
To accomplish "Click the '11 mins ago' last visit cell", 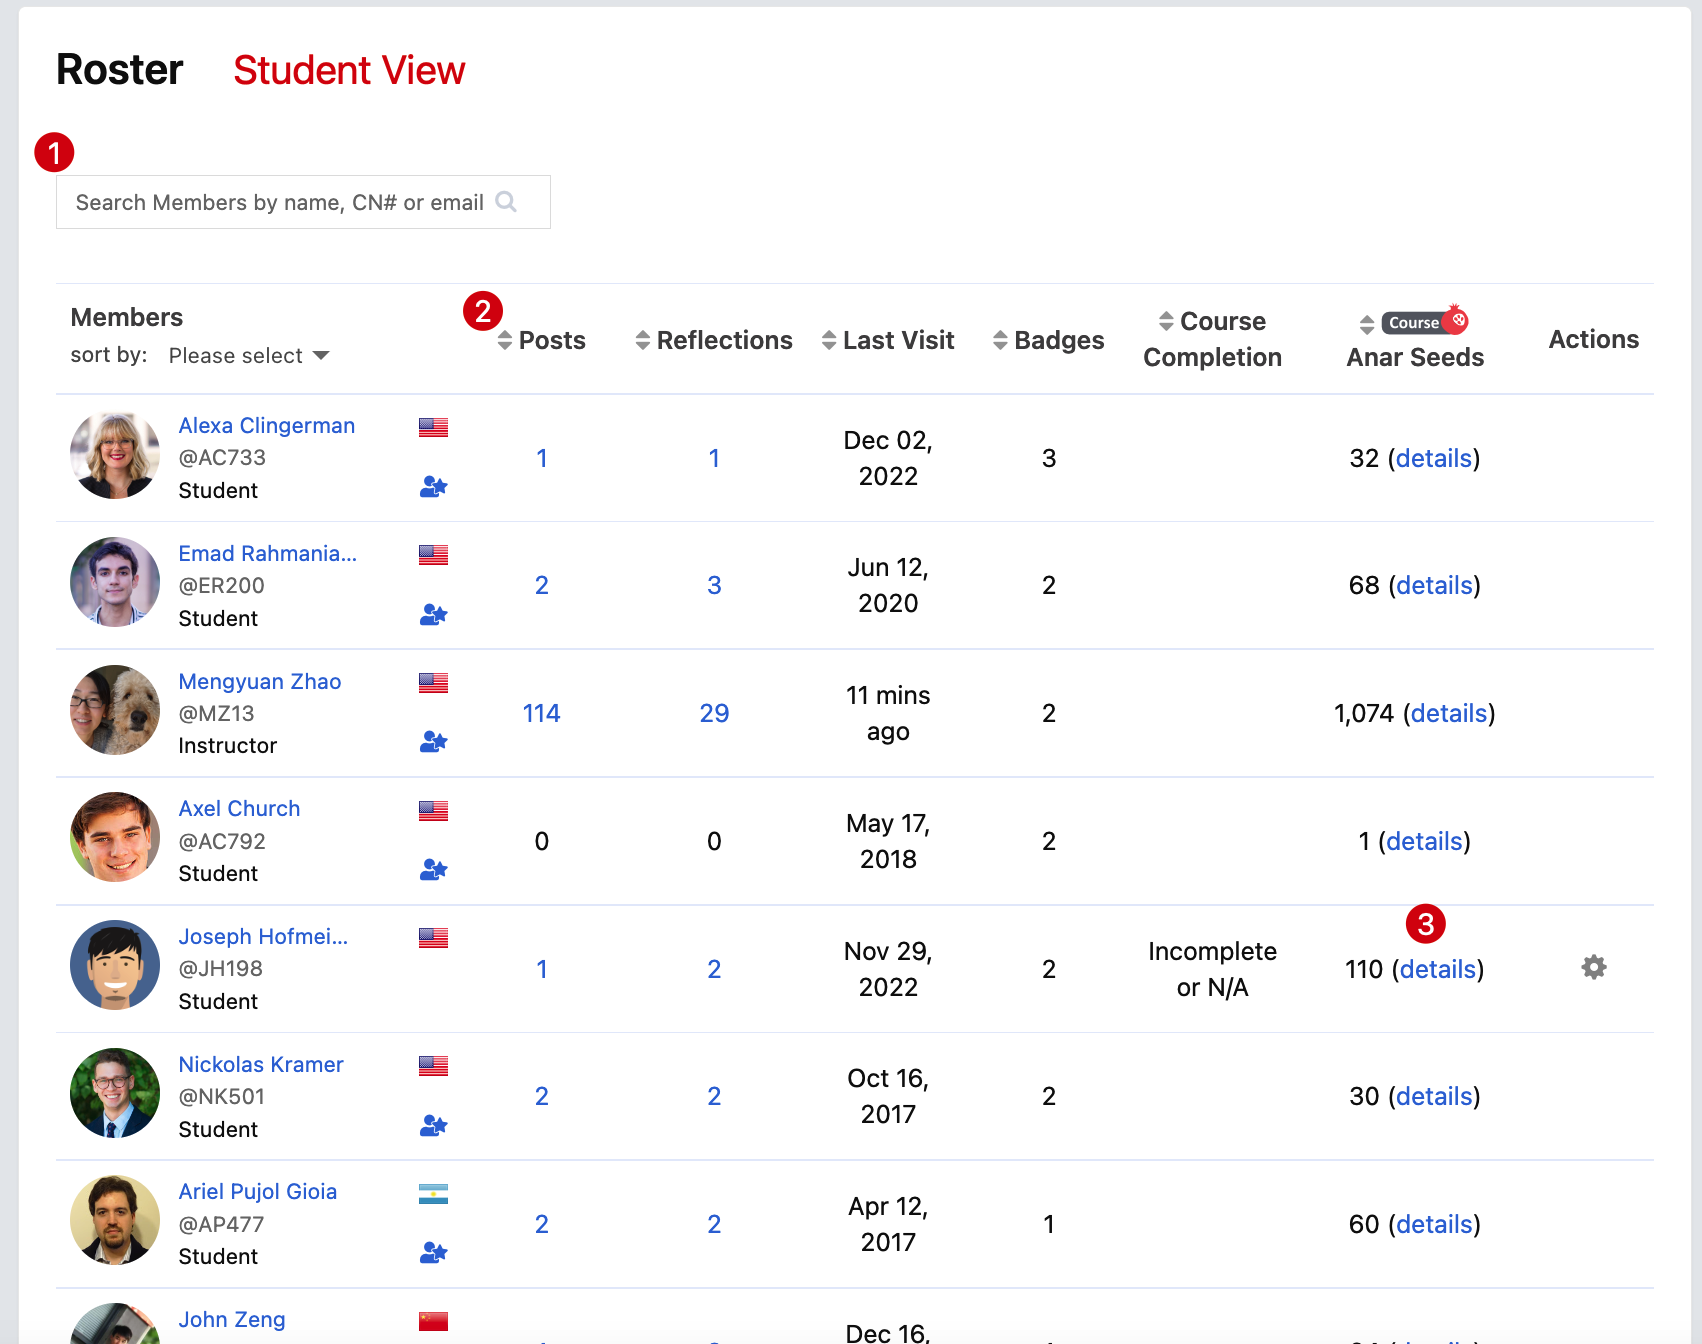I will pyautogui.click(x=888, y=713).
